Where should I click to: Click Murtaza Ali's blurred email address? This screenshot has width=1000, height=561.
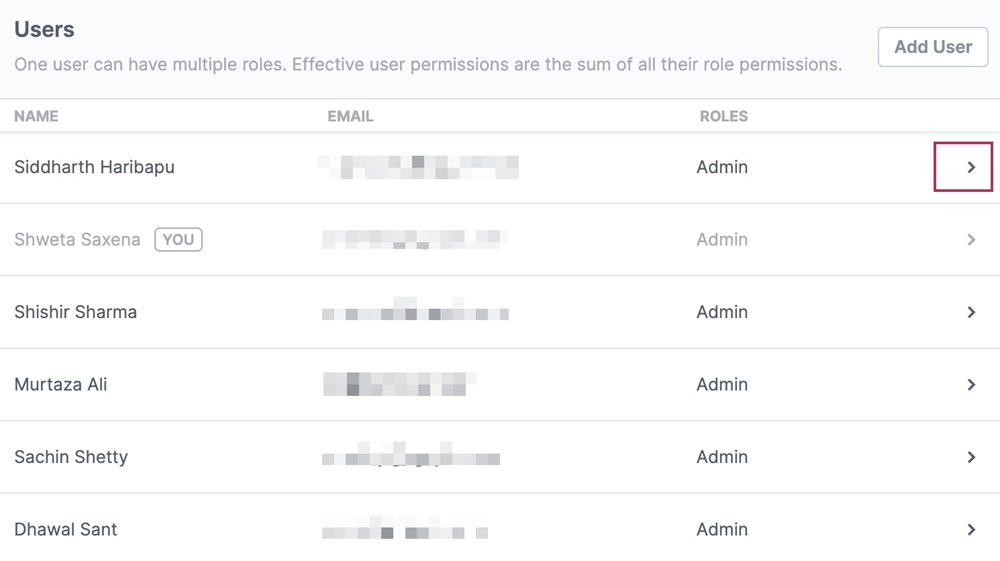click(x=400, y=384)
